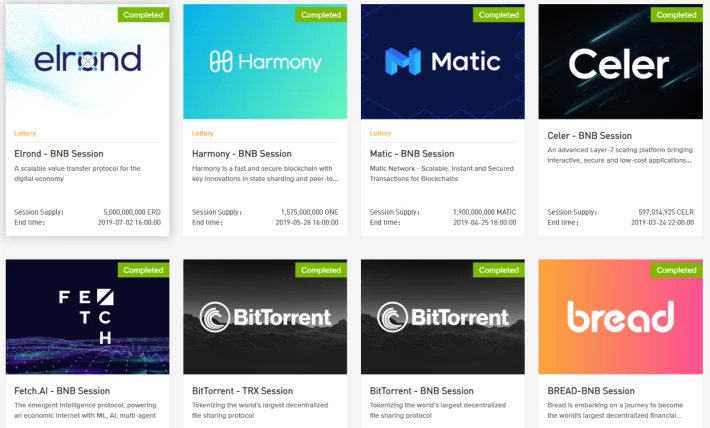Click Session Supply label on Harmony card

(217, 212)
